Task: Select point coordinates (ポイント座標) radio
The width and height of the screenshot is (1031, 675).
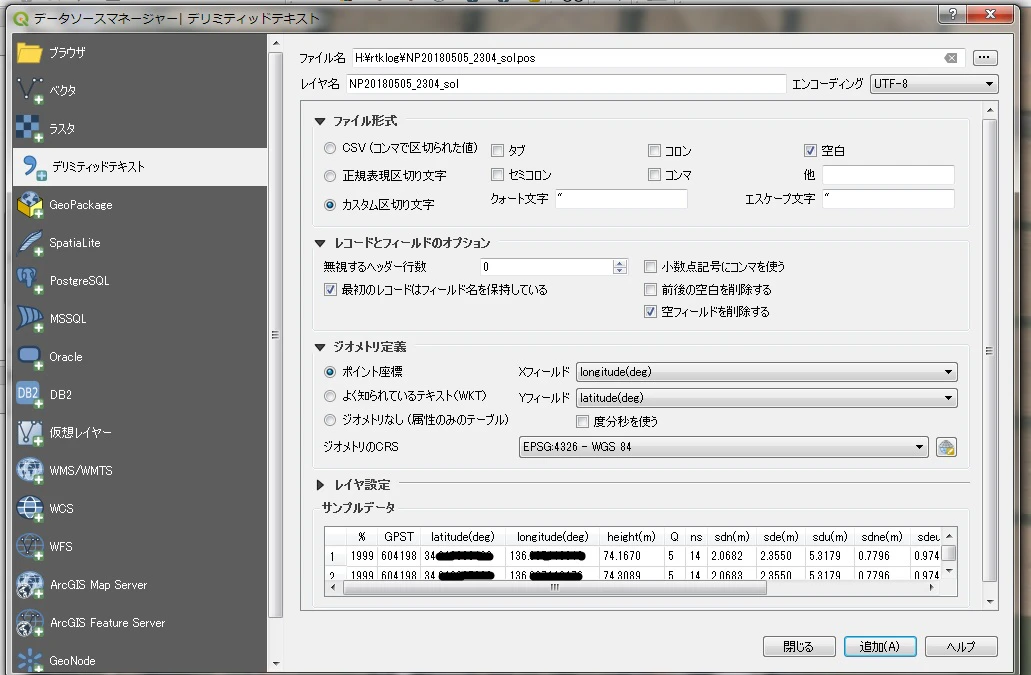Action: [x=330, y=372]
